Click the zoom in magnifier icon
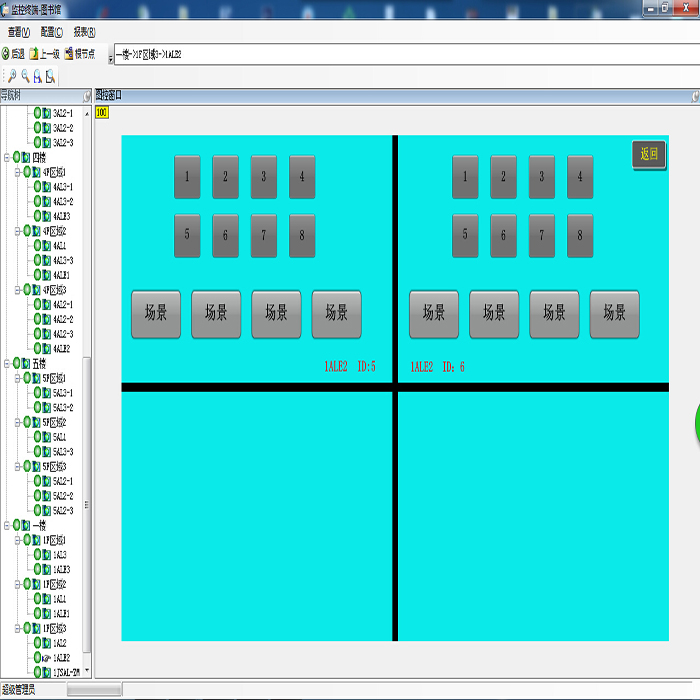 pos(12,76)
